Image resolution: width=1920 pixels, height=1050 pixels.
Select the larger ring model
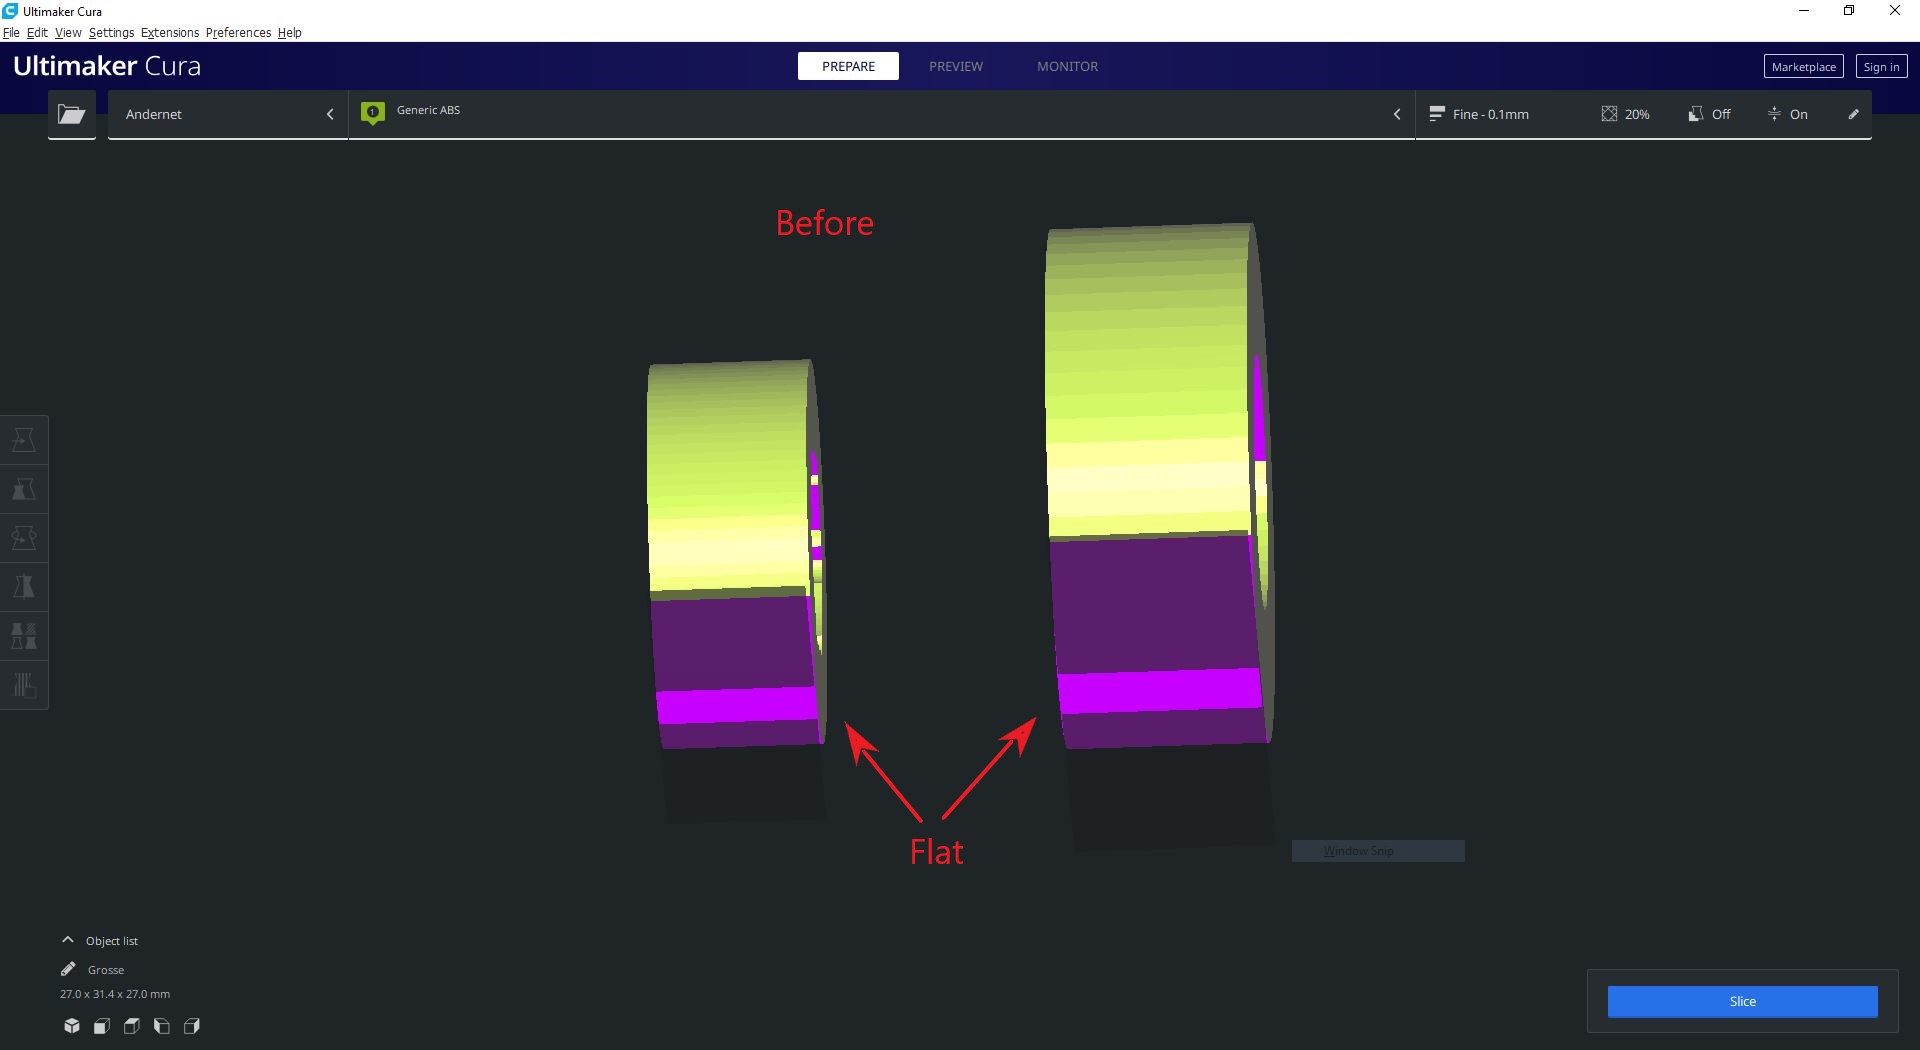[1158, 487]
